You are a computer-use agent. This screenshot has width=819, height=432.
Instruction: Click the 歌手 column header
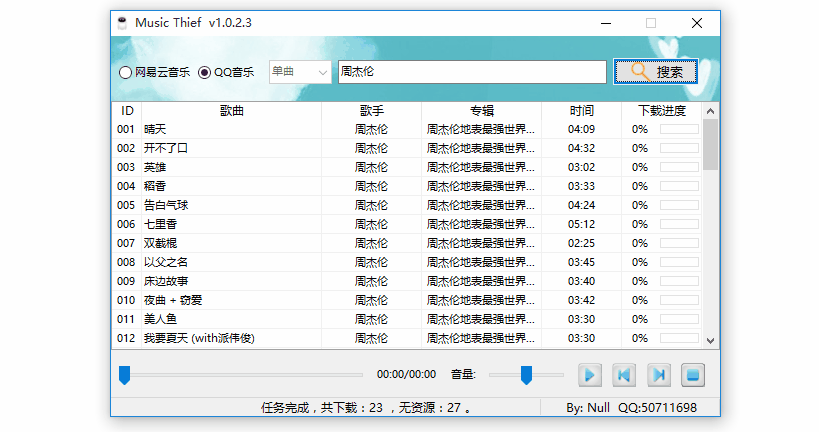pyautogui.click(x=371, y=111)
